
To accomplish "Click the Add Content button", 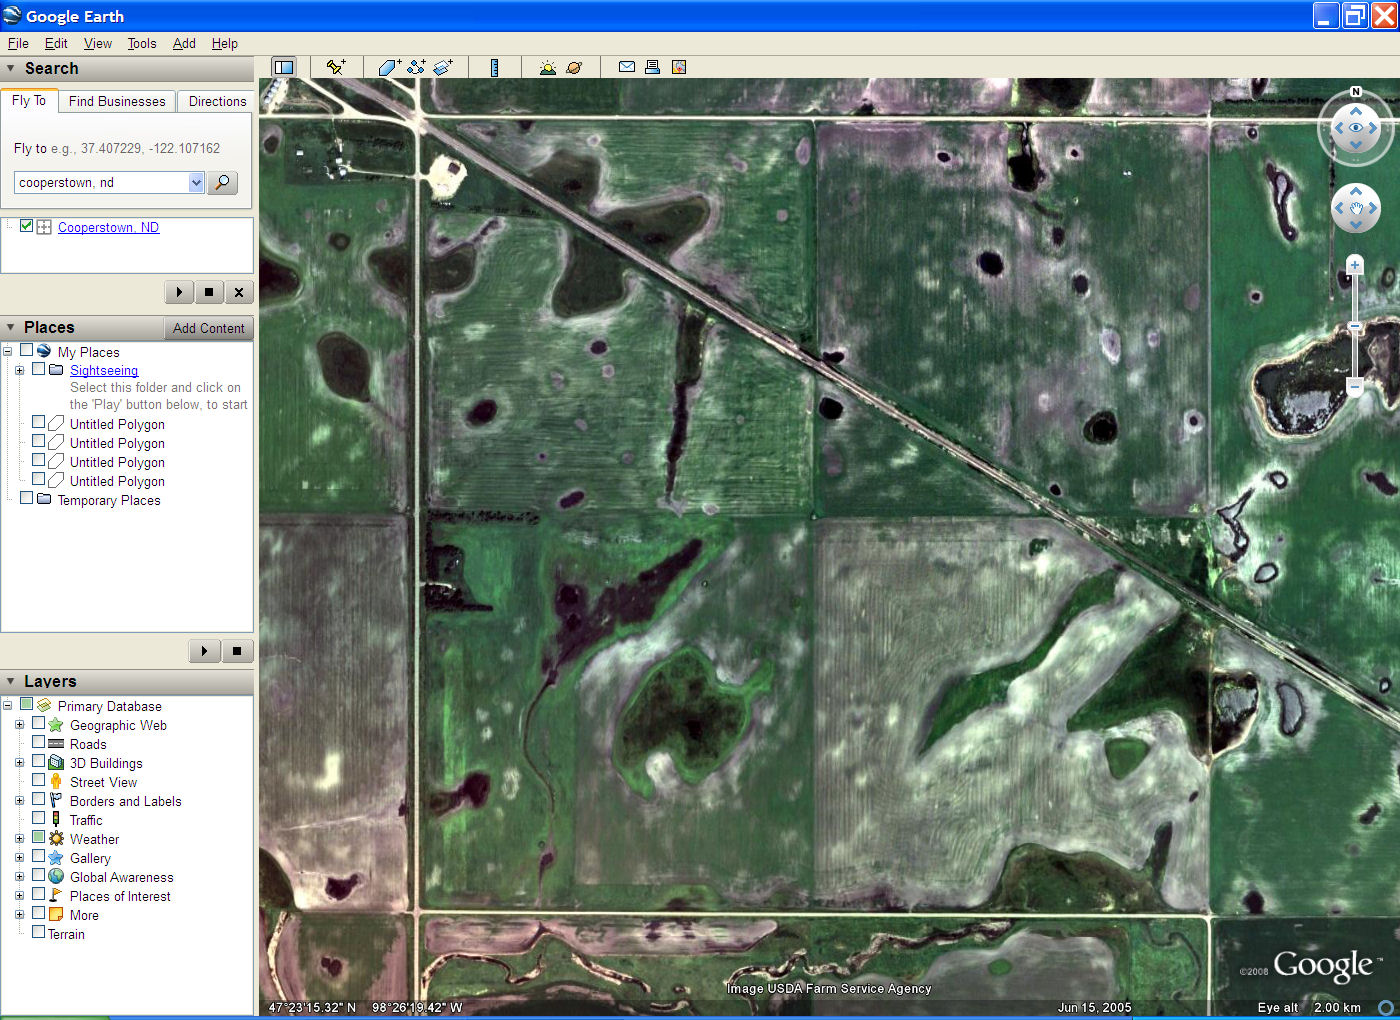I will [x=208, y=328].
